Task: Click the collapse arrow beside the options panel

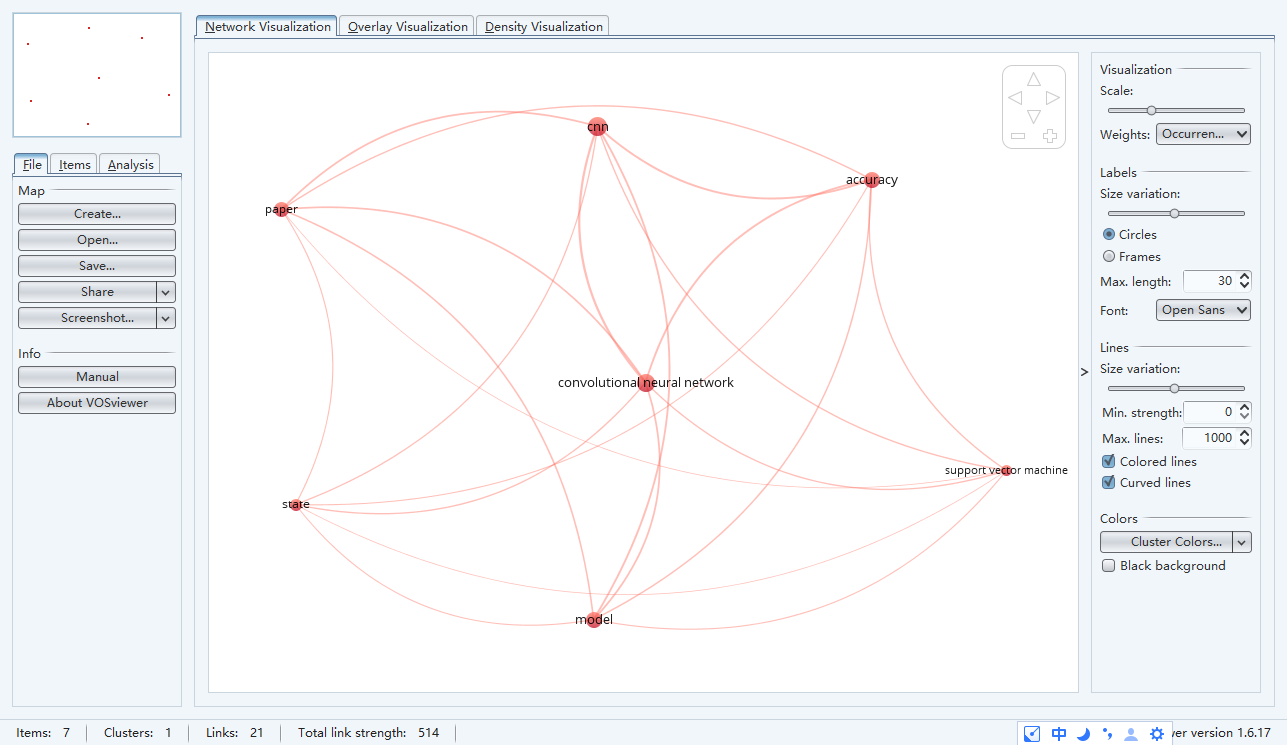Action: [1084, 372]
